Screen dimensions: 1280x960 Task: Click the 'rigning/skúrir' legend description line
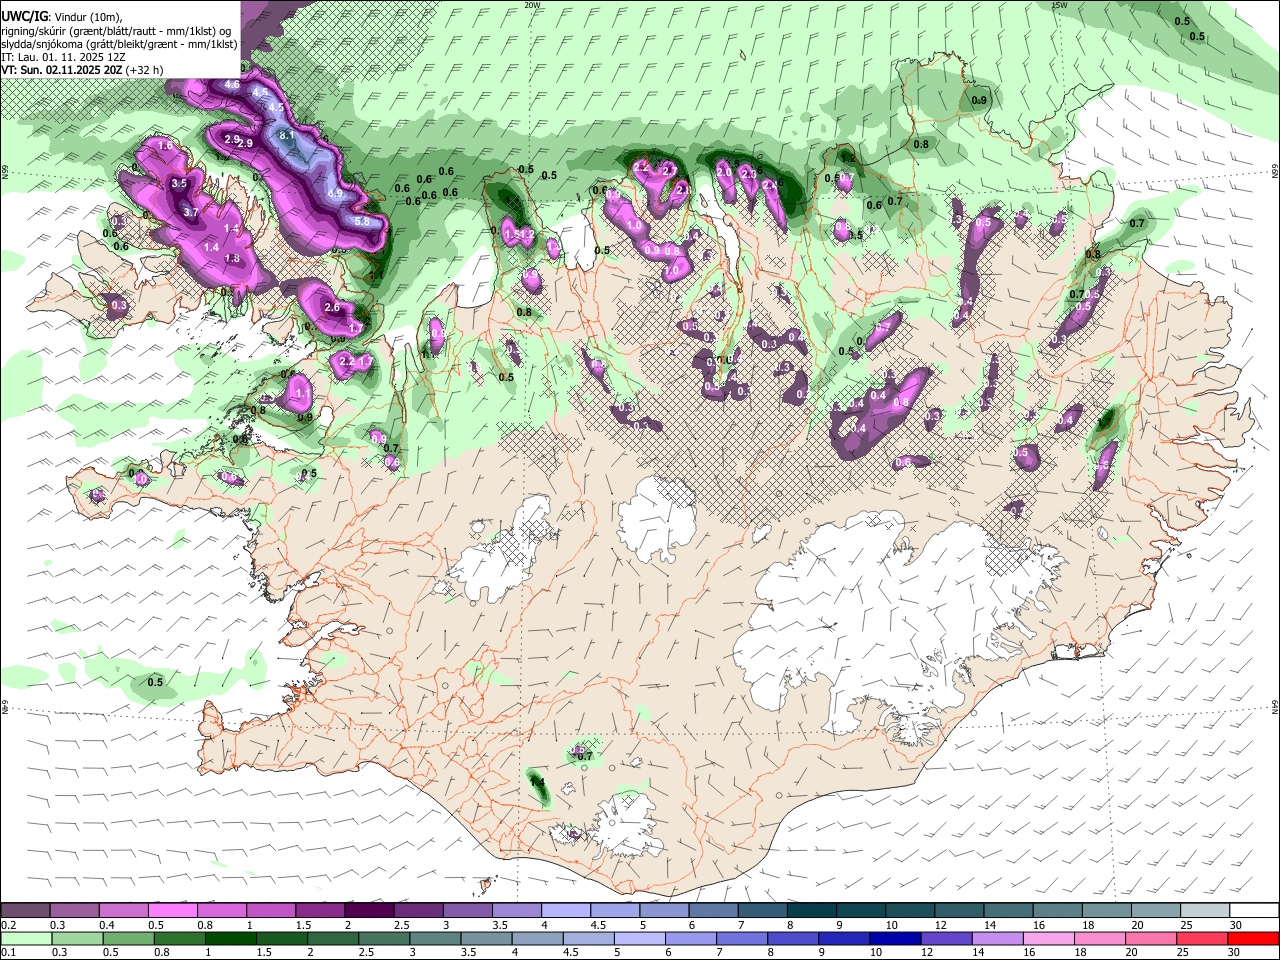[117, 31]
